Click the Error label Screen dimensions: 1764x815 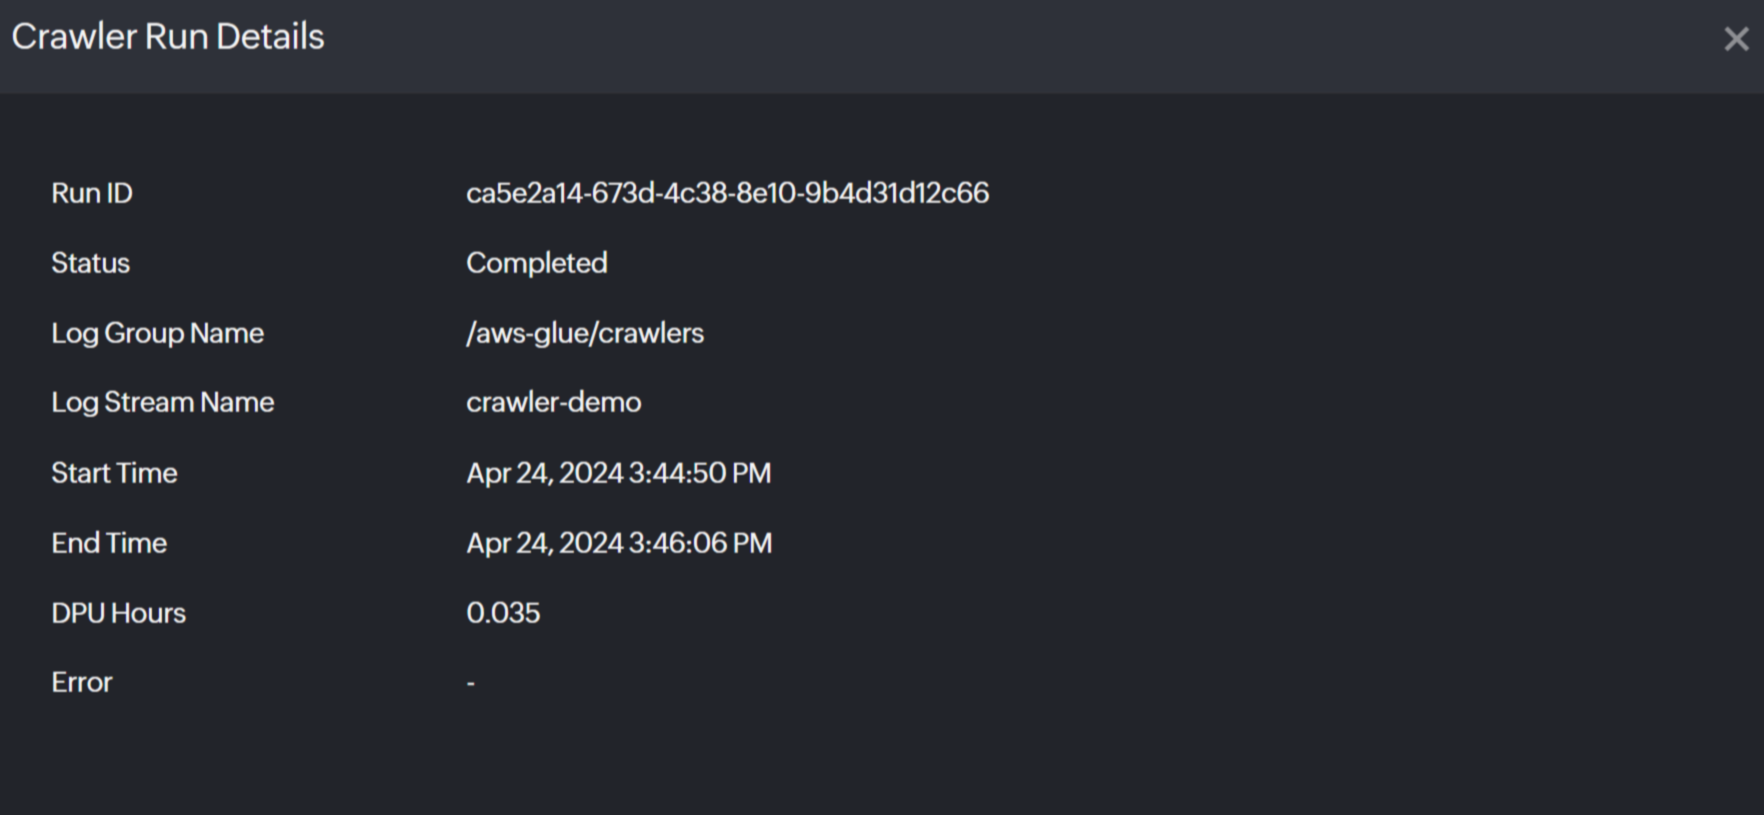click(82, 682)
